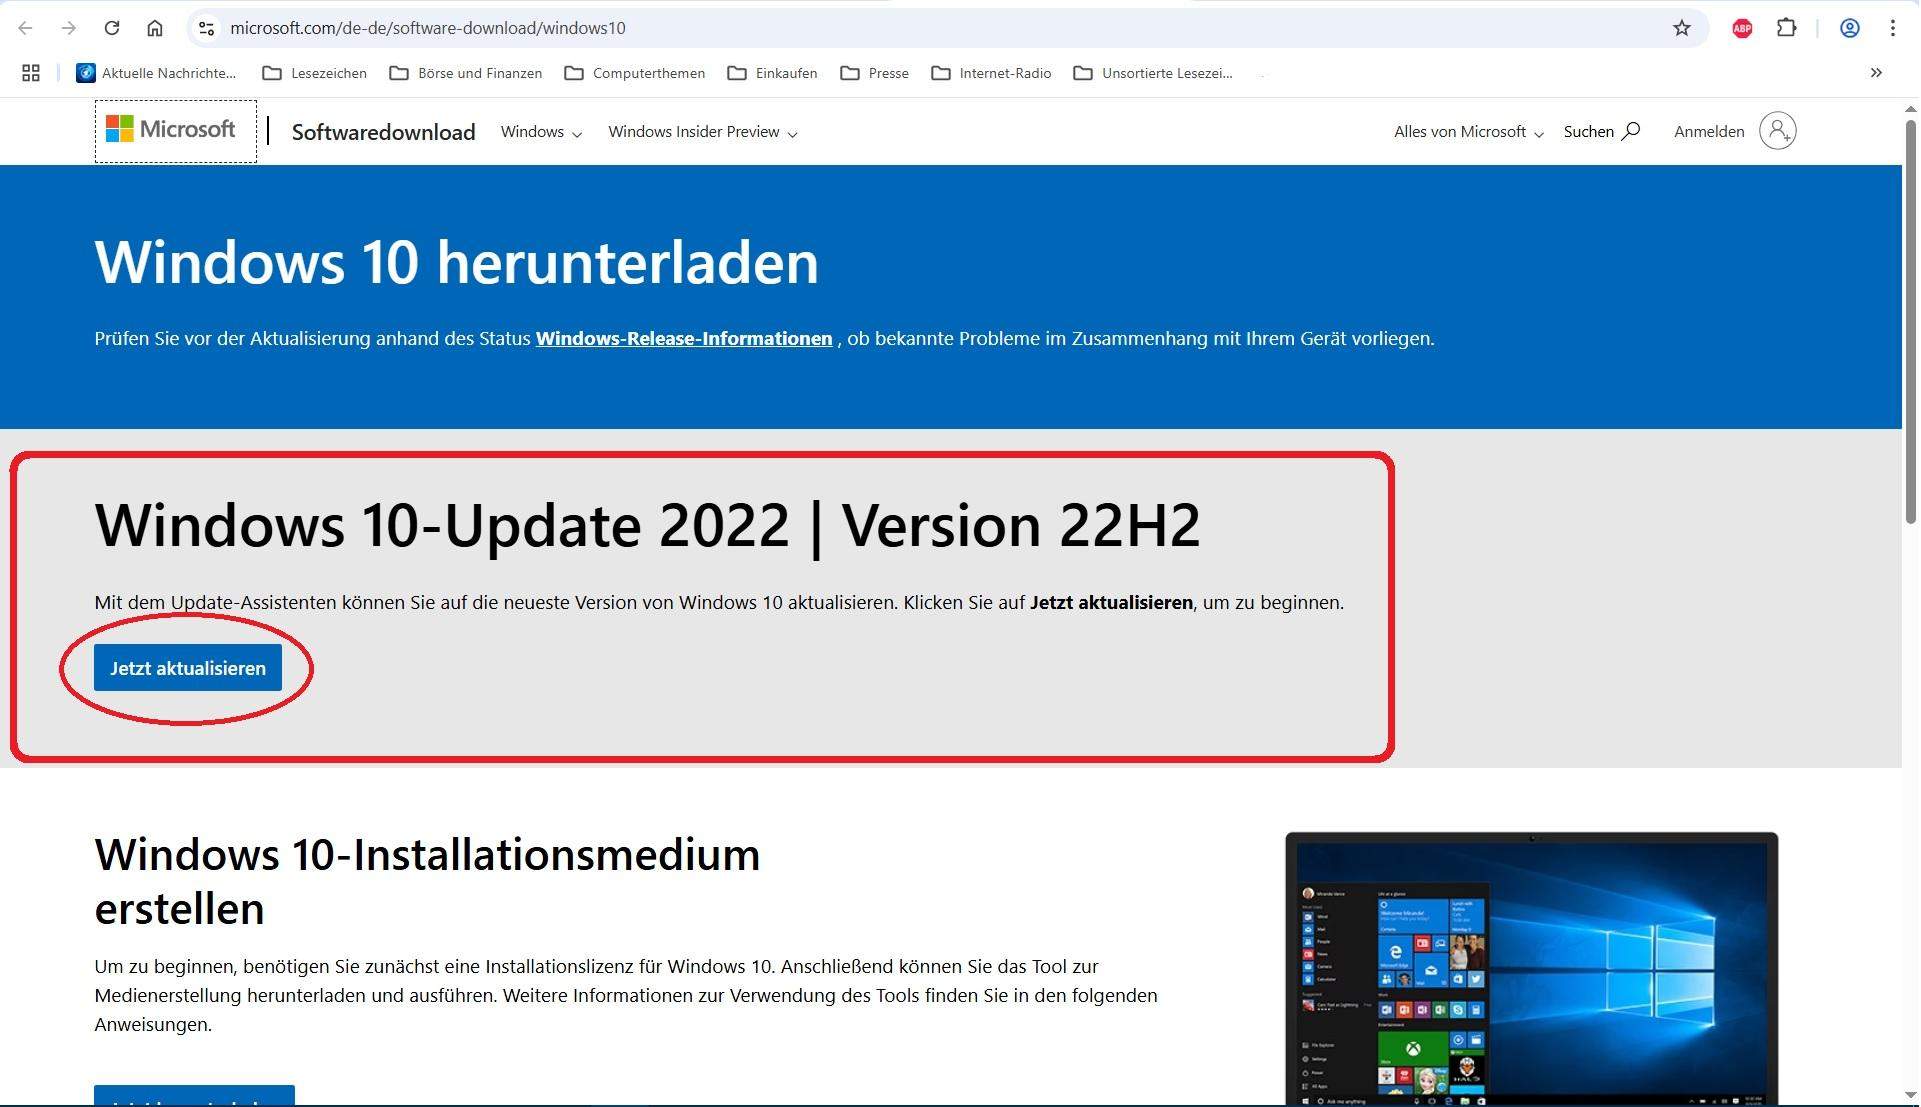Open the browser three-dot menu
This screenshot has width=1921, height=1107.
coord(1895,28)
